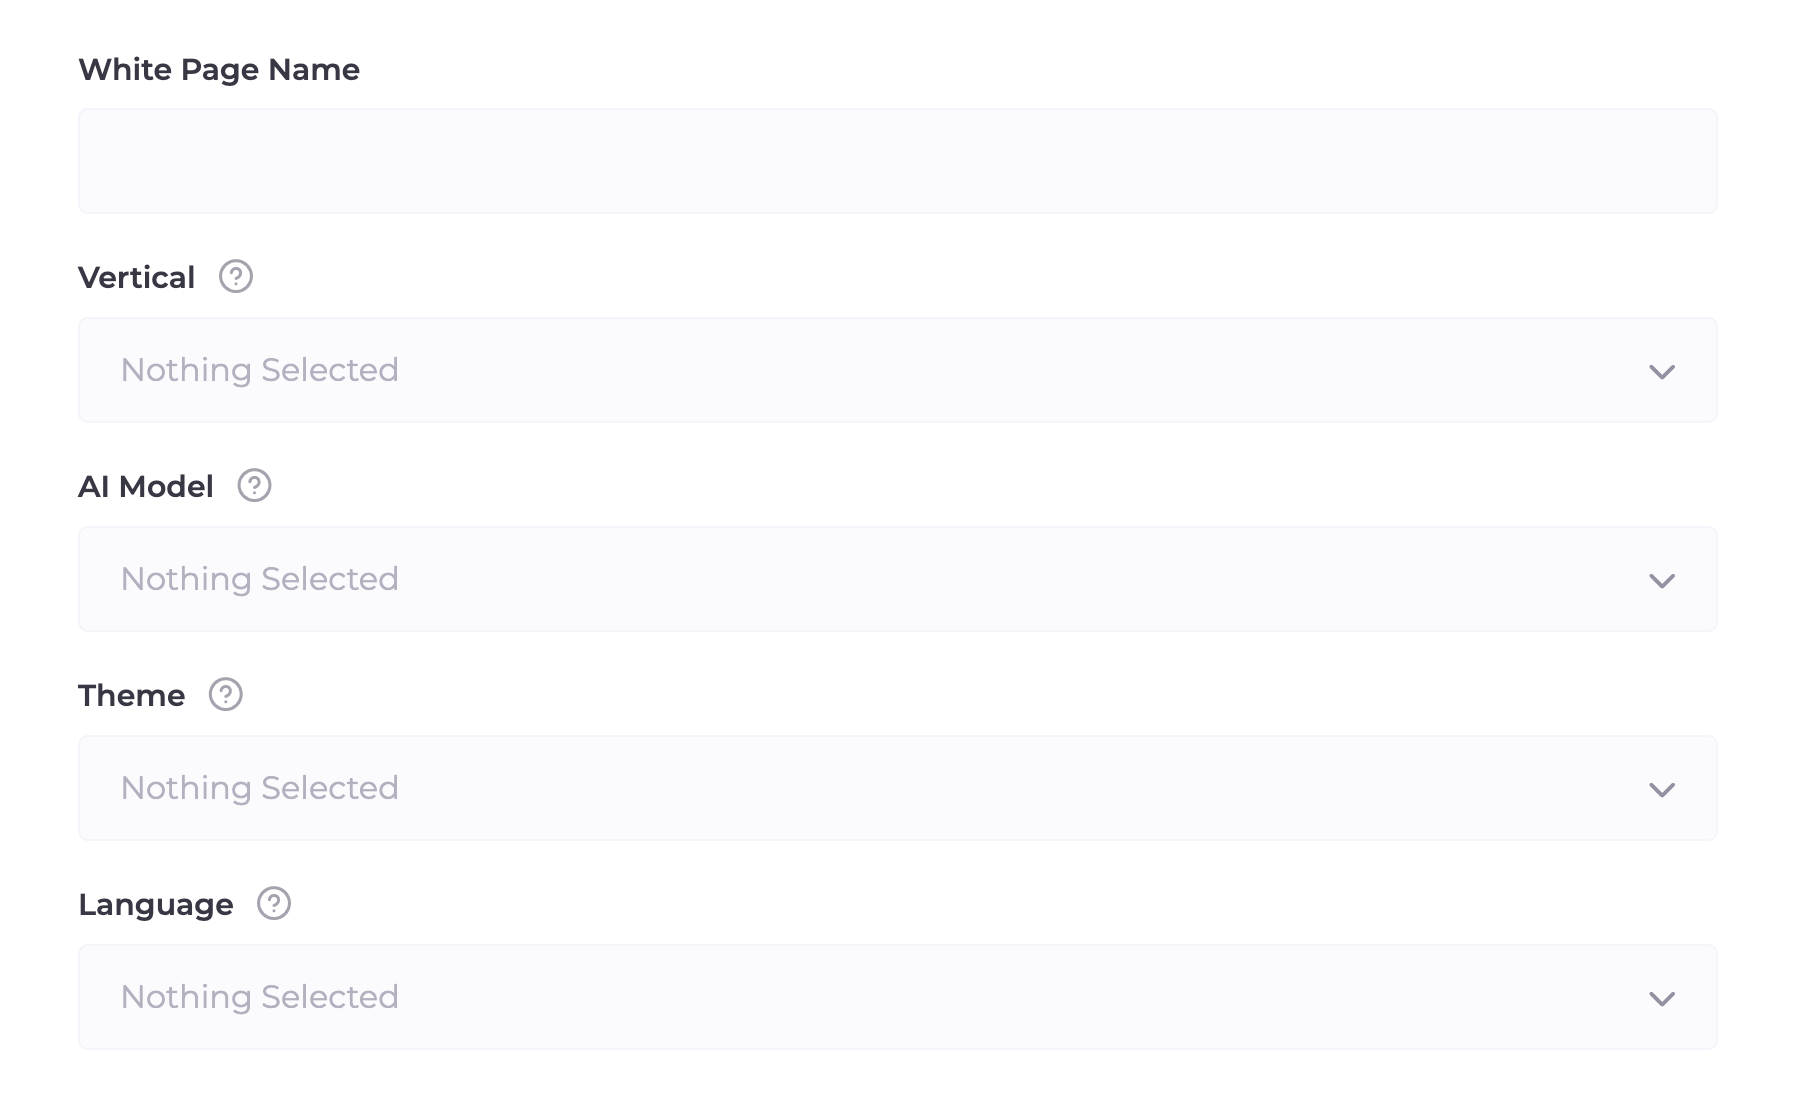Click the Vertical field label
The width and height of the screenshot is (1796, 1112).
(x=137, y=277)
